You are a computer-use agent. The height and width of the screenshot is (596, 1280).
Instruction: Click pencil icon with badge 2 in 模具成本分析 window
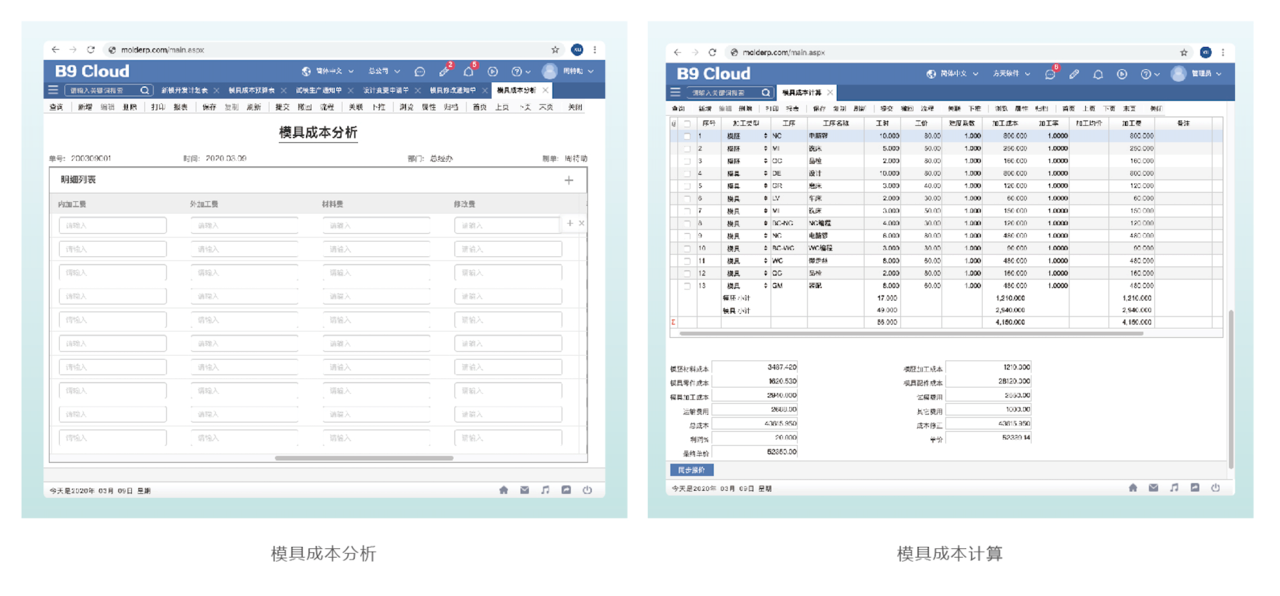pos(444,72)
